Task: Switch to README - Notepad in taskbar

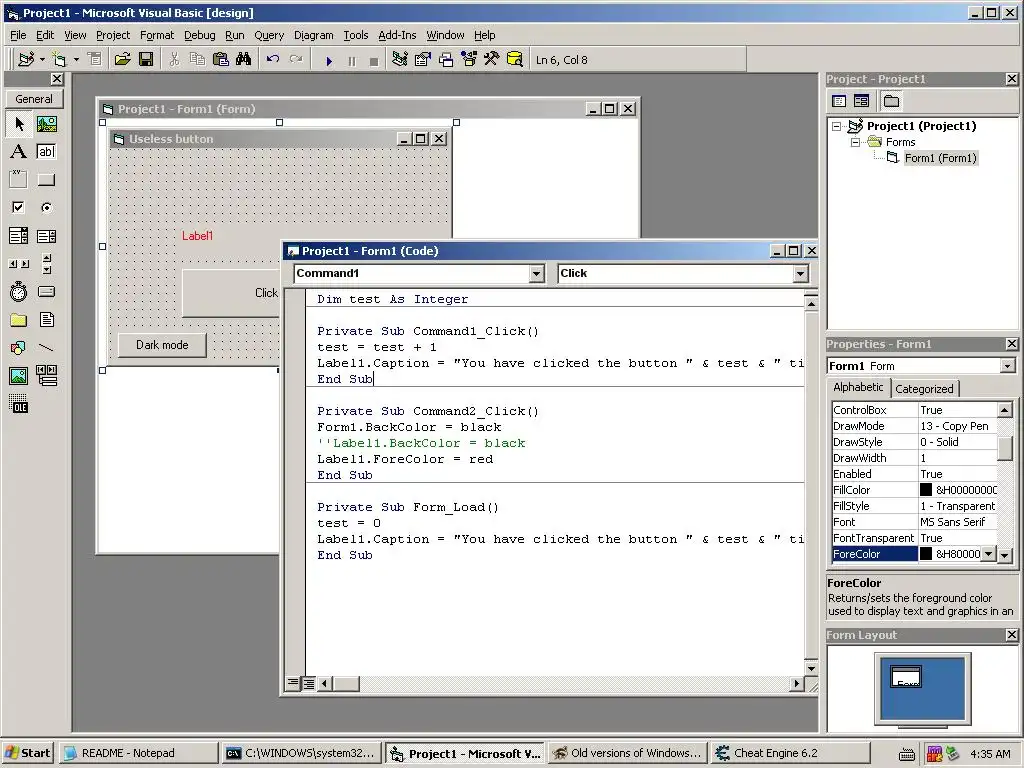Action: [138, 753]
